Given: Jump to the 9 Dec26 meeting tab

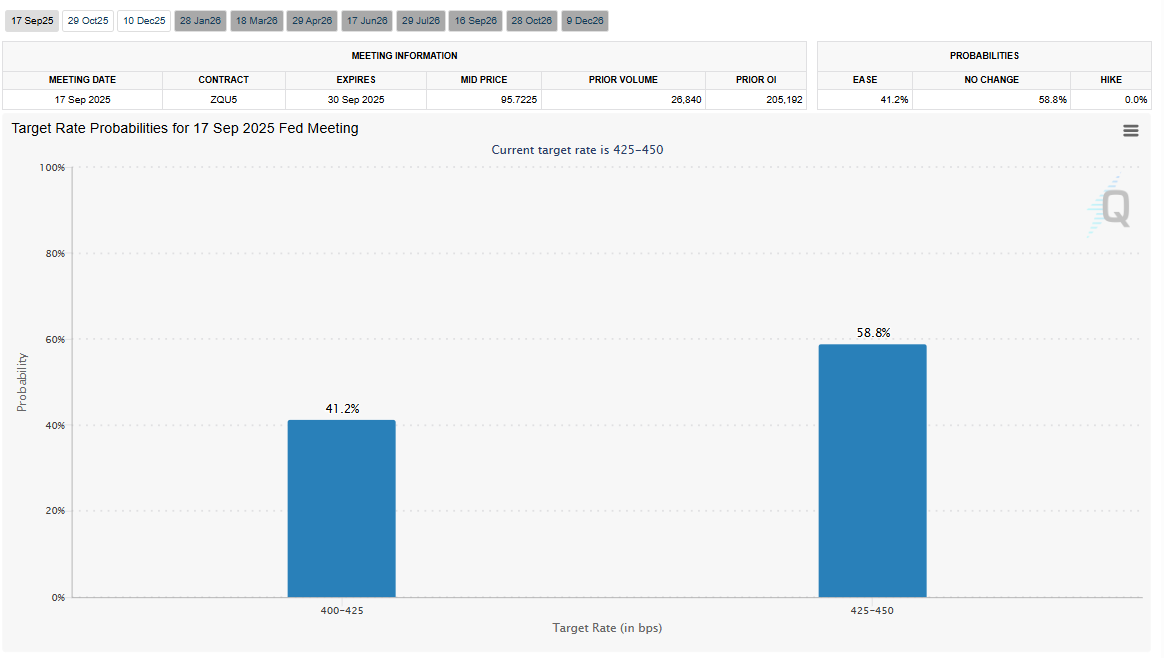Looking at the screenshot, I should click(x=584, y=21).
